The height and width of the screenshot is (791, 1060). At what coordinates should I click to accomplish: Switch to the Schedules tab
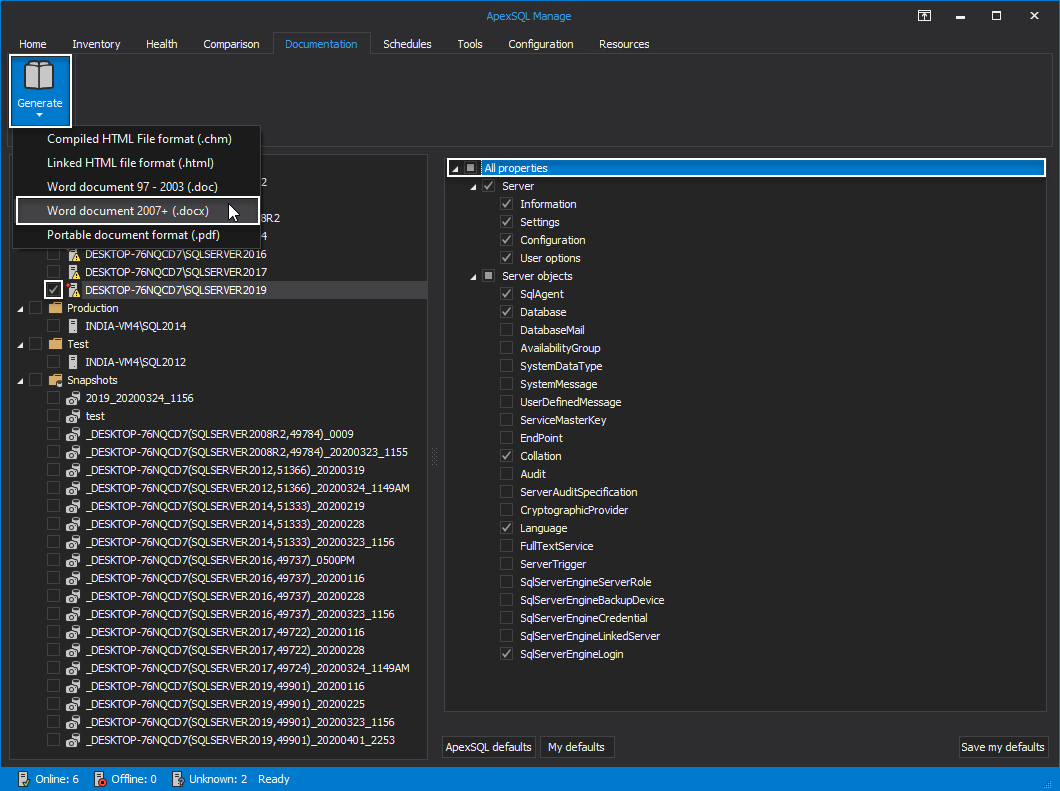pos(407,44)
